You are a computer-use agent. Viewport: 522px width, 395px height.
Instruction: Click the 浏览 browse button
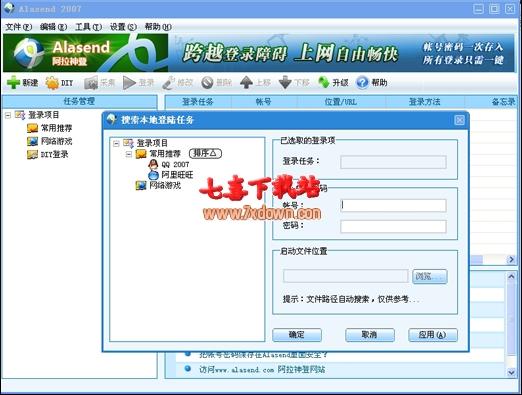coord(430,276)
